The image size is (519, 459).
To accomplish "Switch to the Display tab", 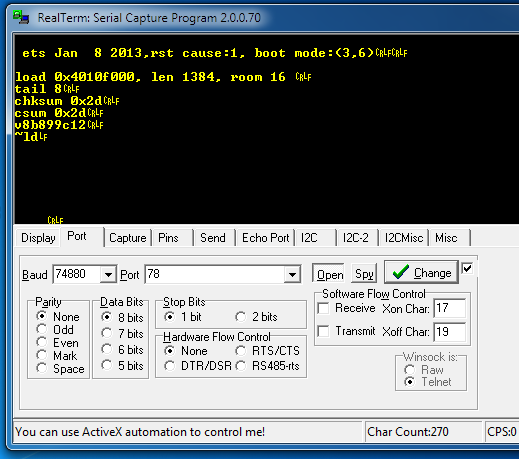I will [x=38, y=238].
